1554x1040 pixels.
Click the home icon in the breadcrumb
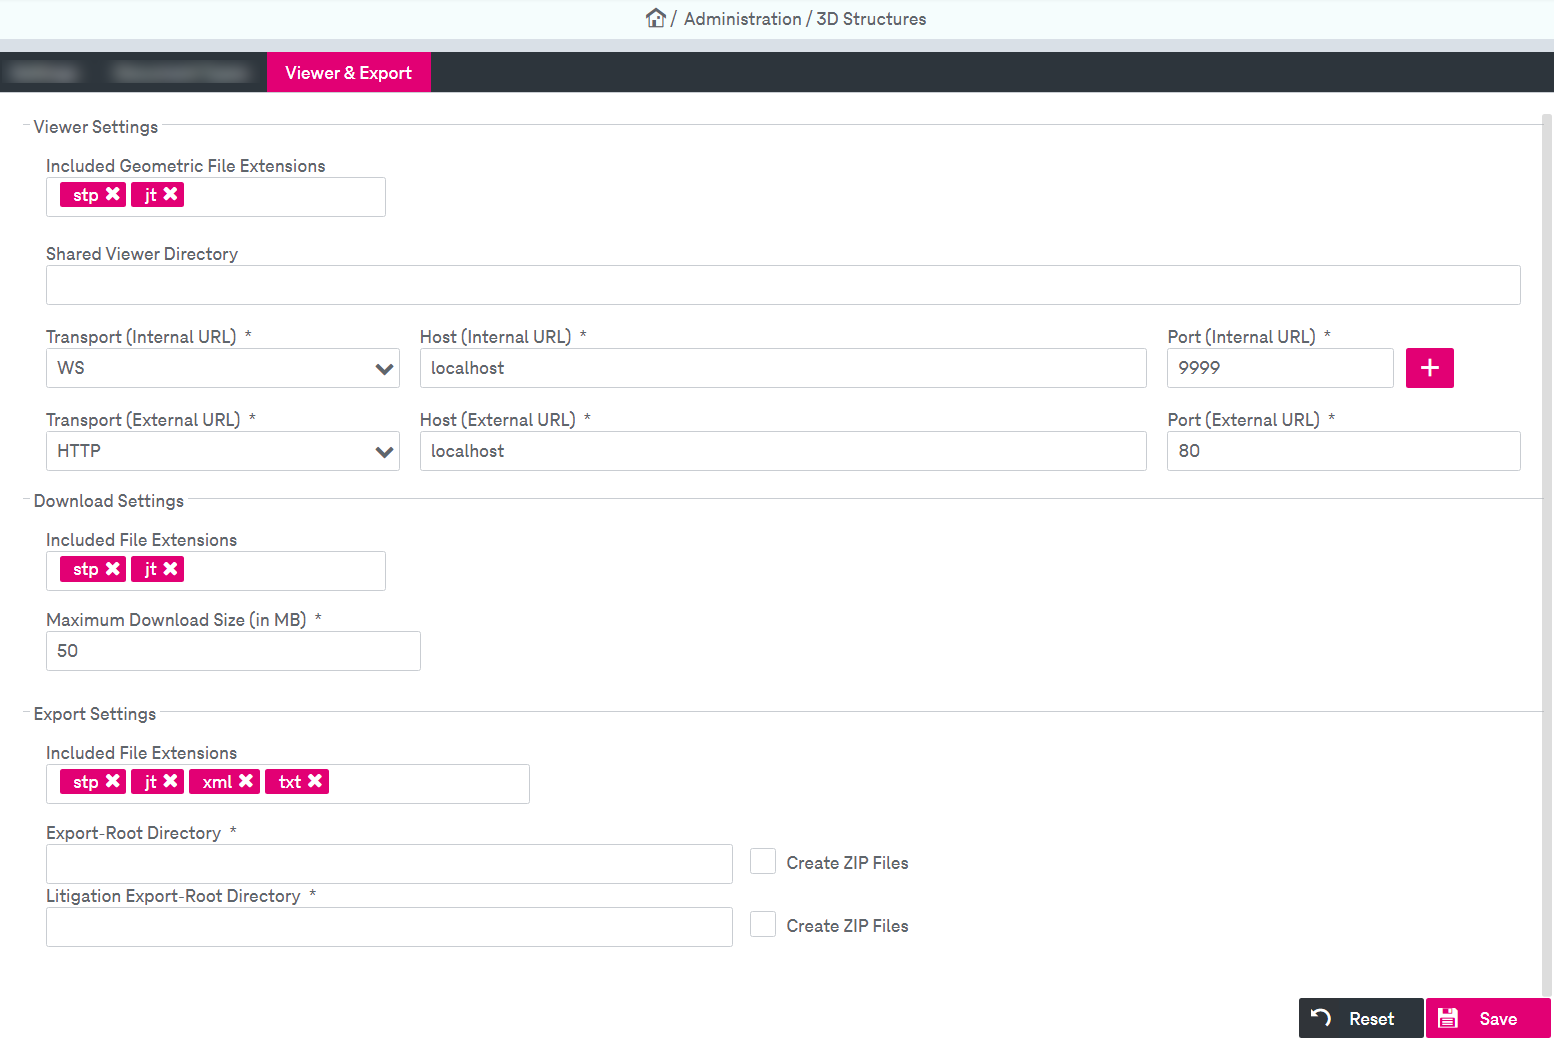pos(656,18)
